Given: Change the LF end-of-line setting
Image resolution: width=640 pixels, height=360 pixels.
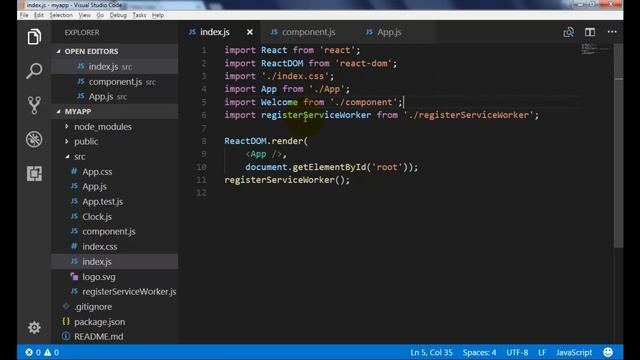Looking at the screenshot, I should (x=542, y=352).
